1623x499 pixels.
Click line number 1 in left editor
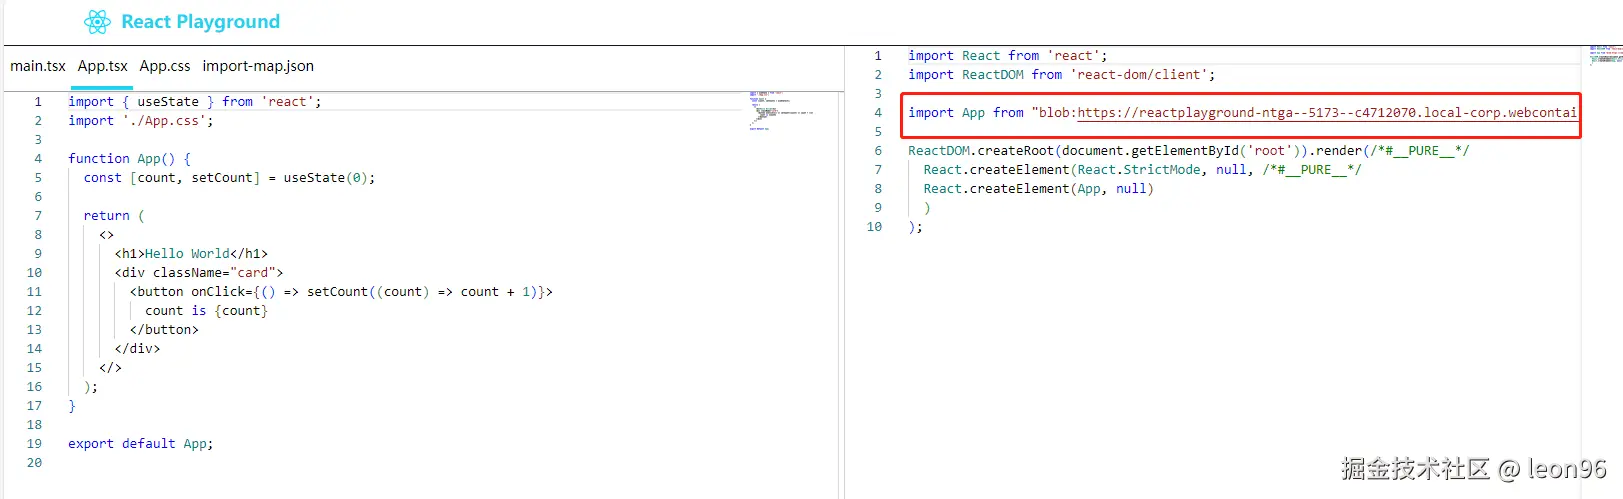tap(38, 102)
